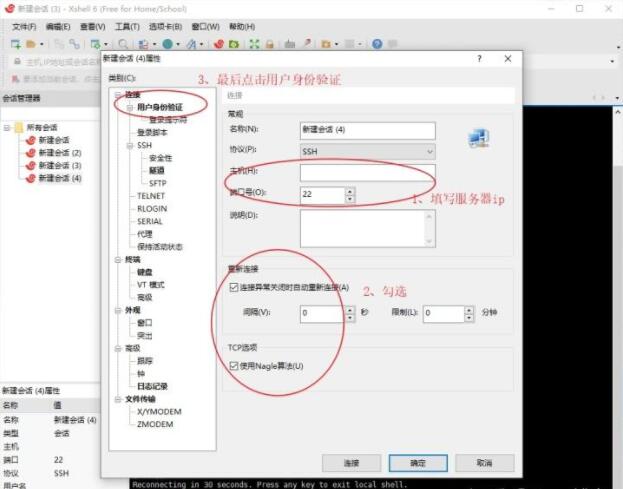Click the 确定 button
Screen dimensions: 623x489
click(418, 463)
